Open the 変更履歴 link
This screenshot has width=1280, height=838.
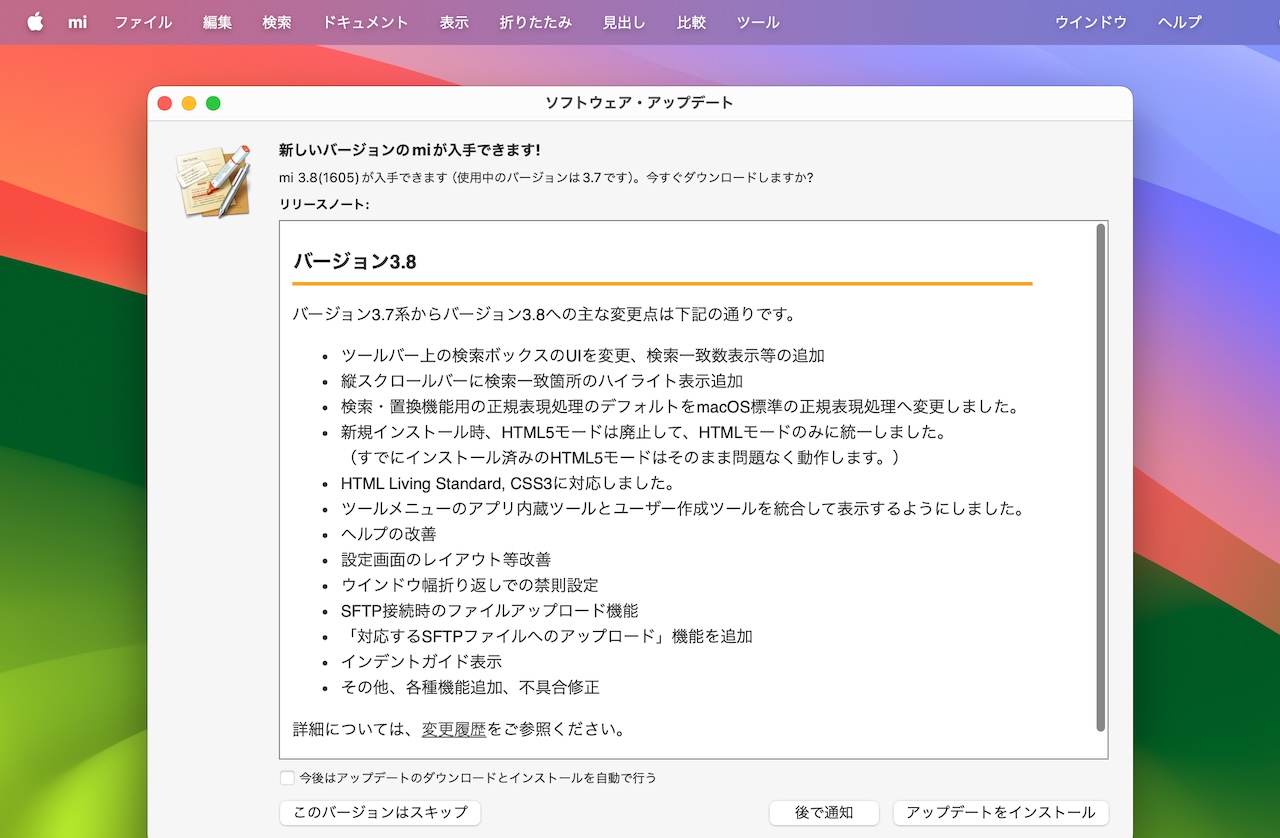click(454, 729)
